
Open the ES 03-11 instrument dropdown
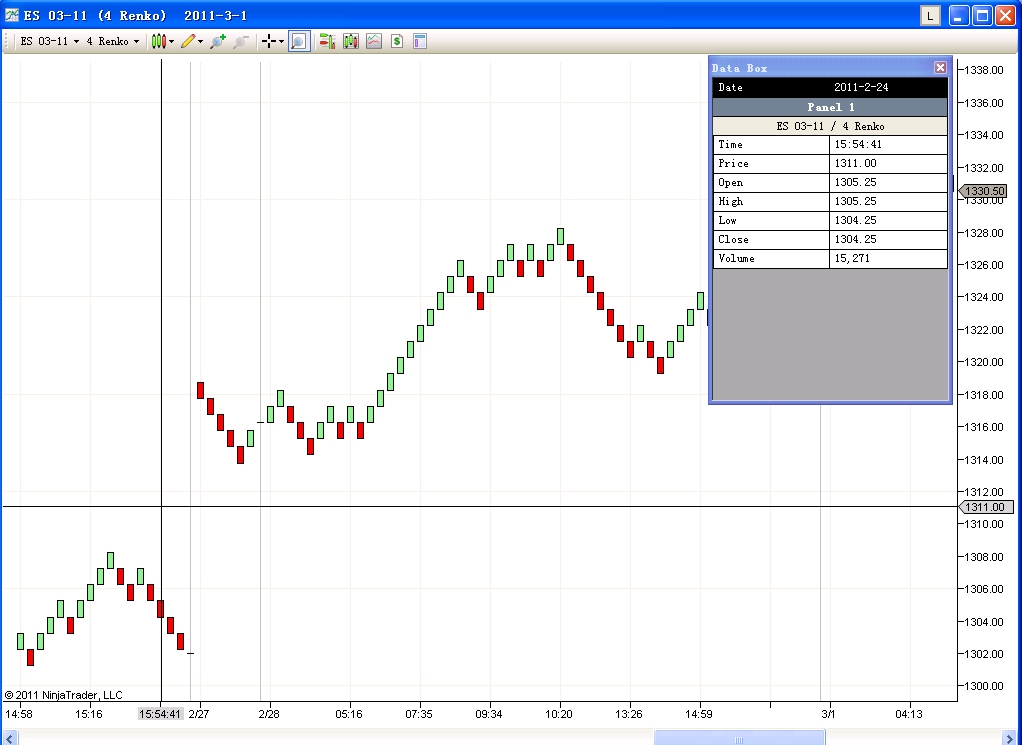click(50, 41)
